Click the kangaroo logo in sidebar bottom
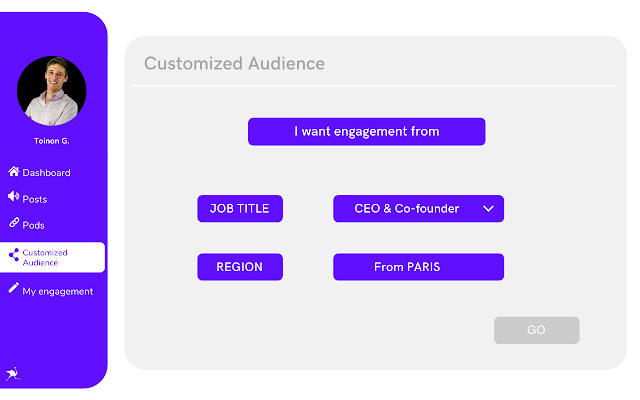640x400 pixels. 12,374
